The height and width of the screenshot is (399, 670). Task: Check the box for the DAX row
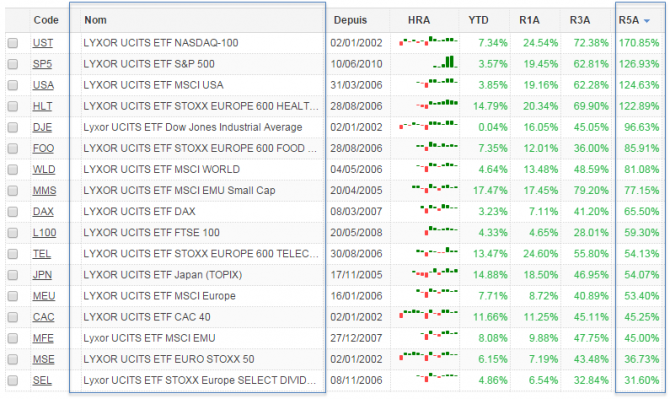point(13,211)
